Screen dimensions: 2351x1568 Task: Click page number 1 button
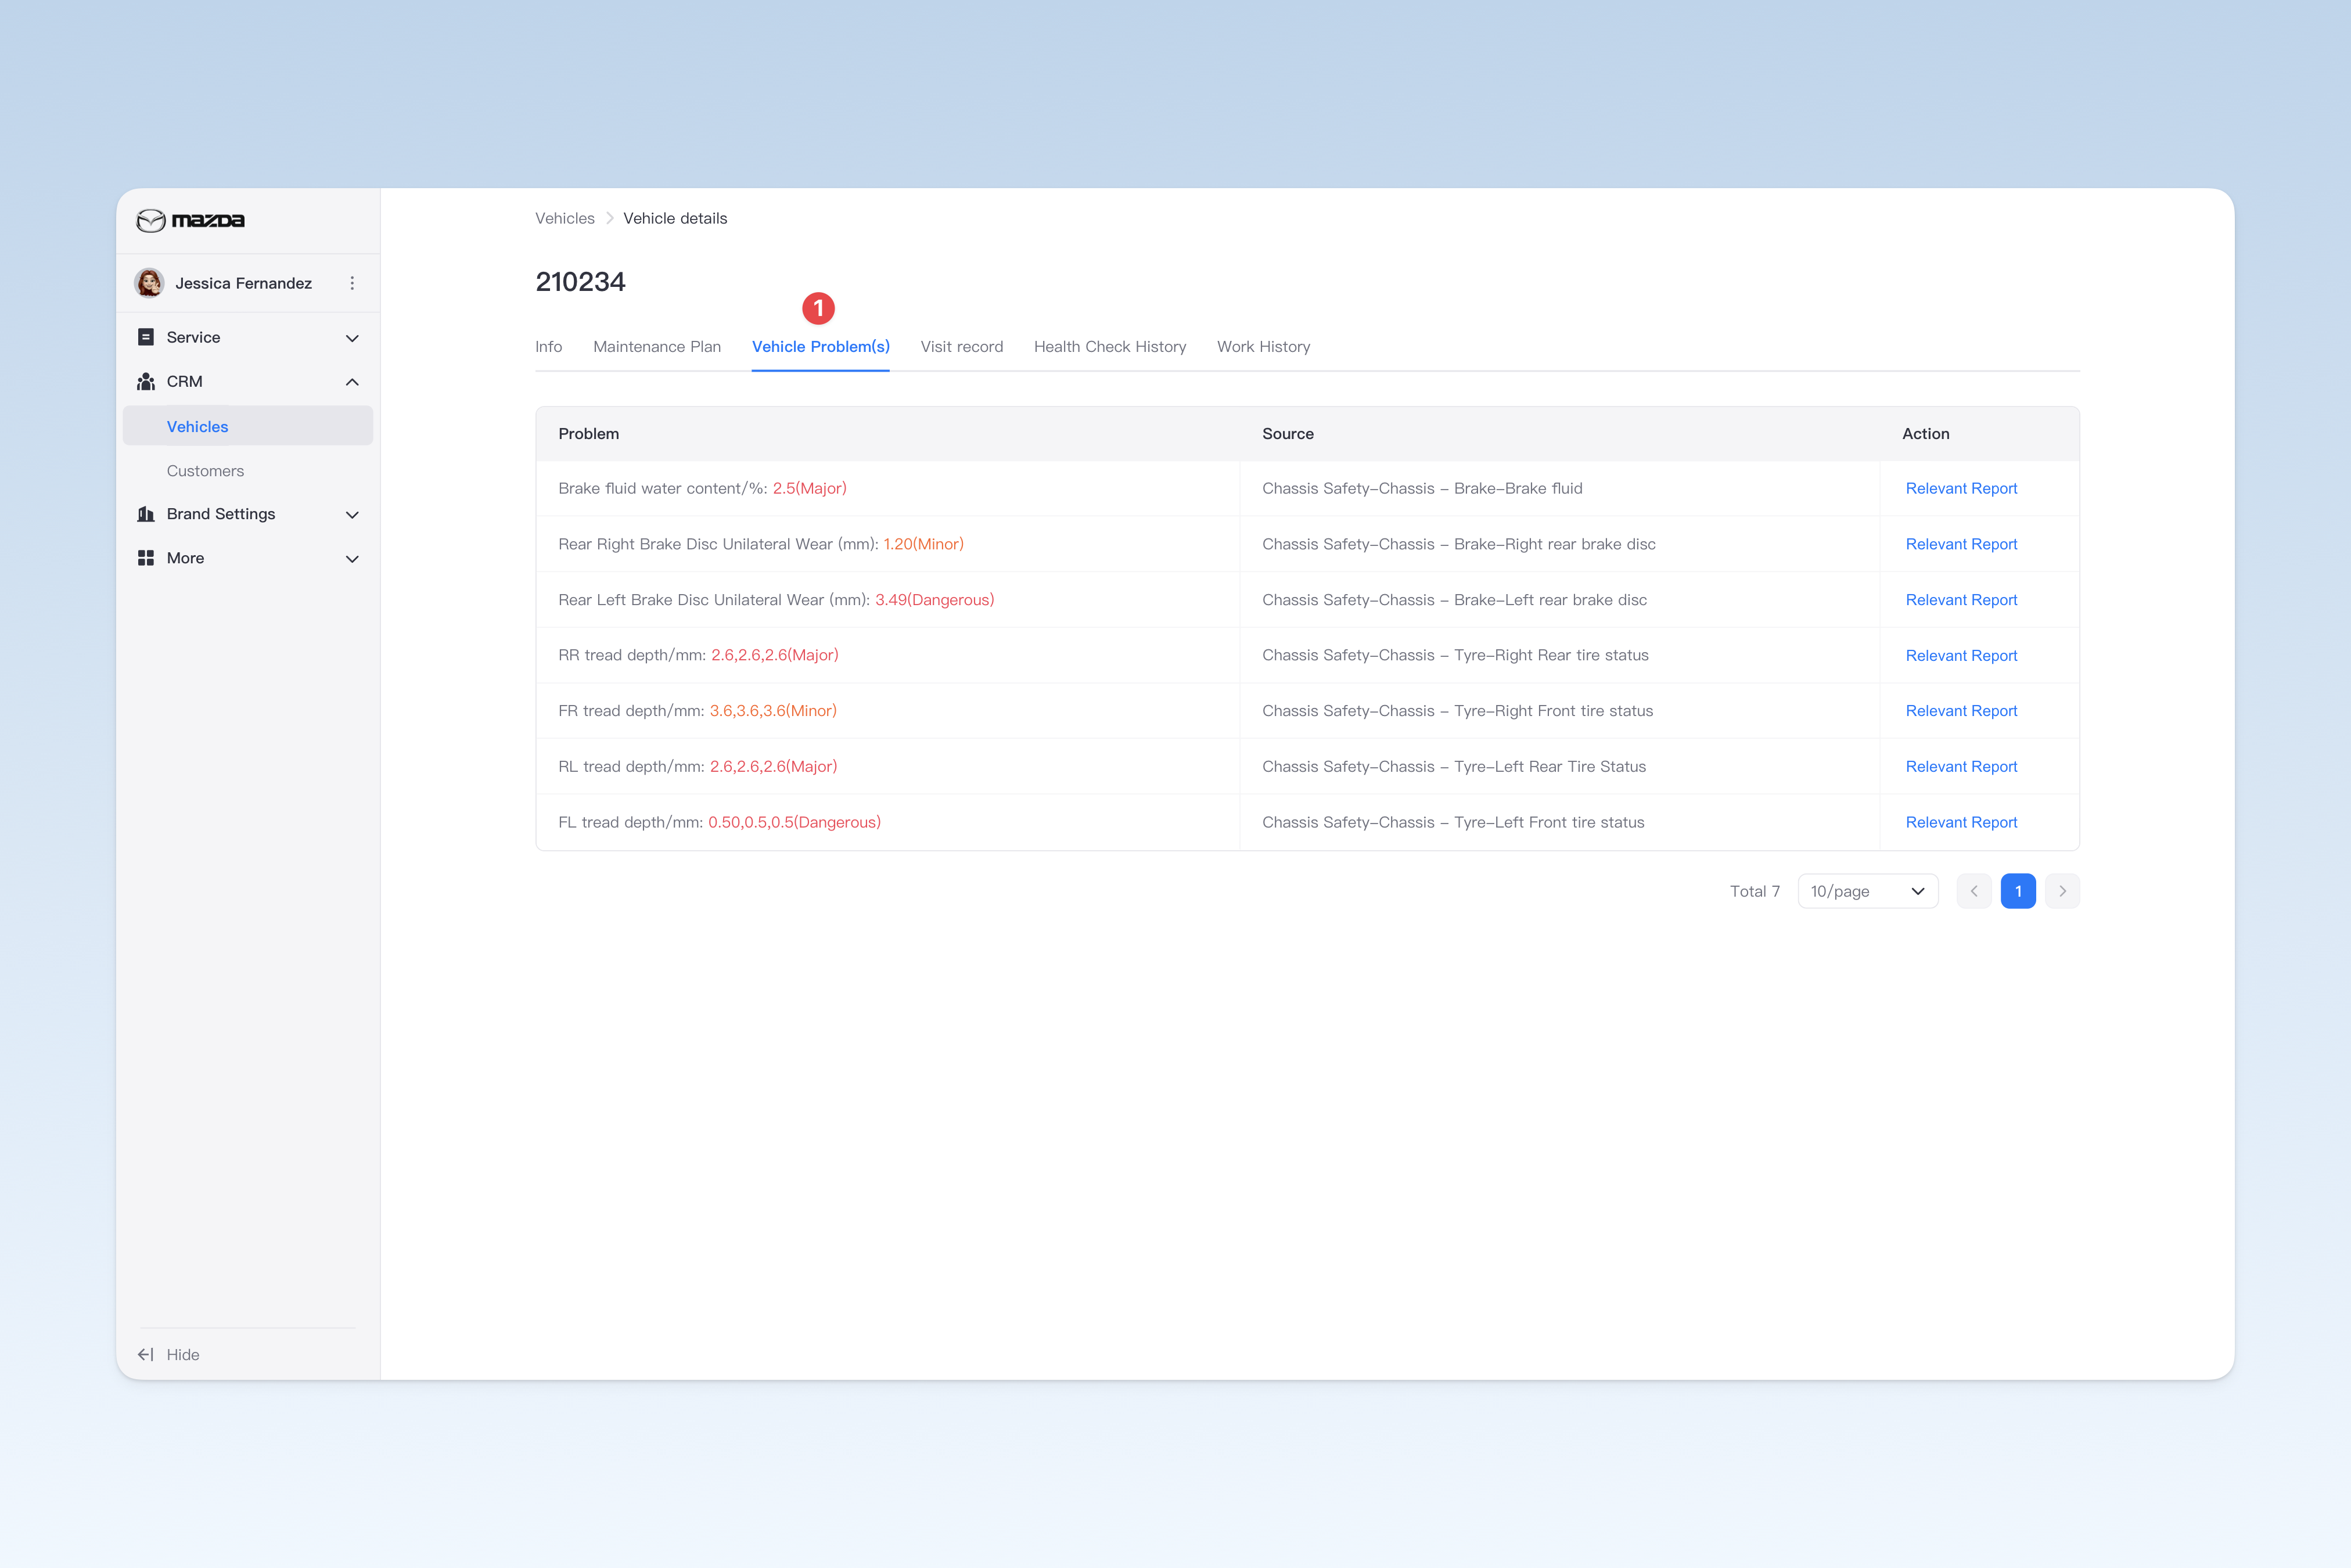coord(2018,891)
